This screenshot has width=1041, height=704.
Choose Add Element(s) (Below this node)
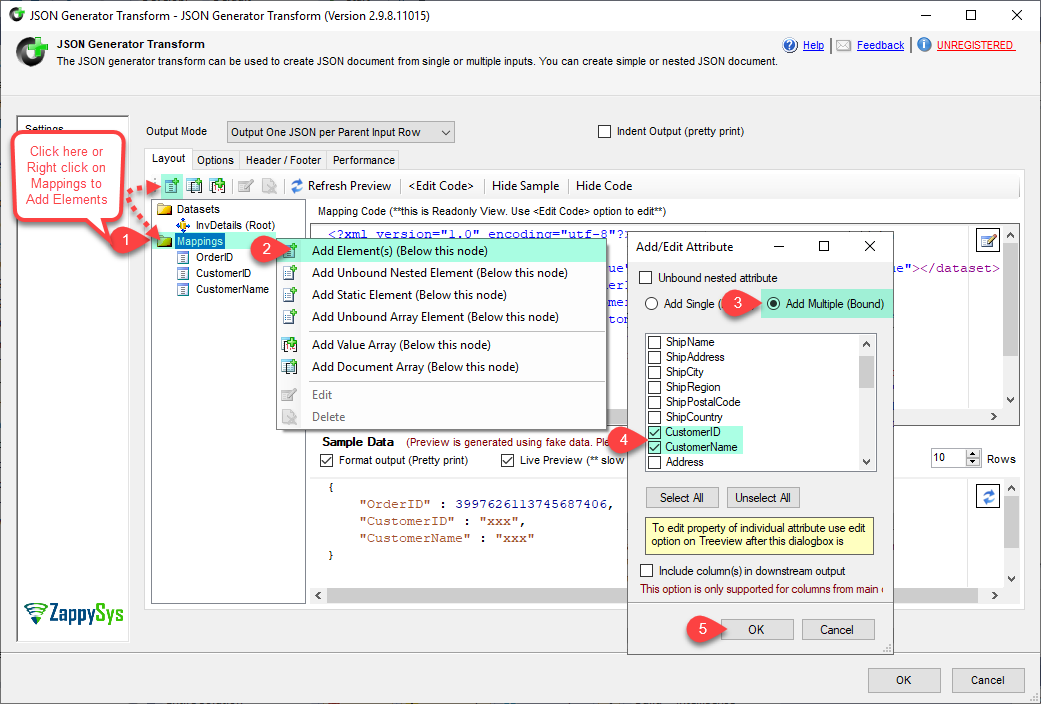(x=441, y=251)
